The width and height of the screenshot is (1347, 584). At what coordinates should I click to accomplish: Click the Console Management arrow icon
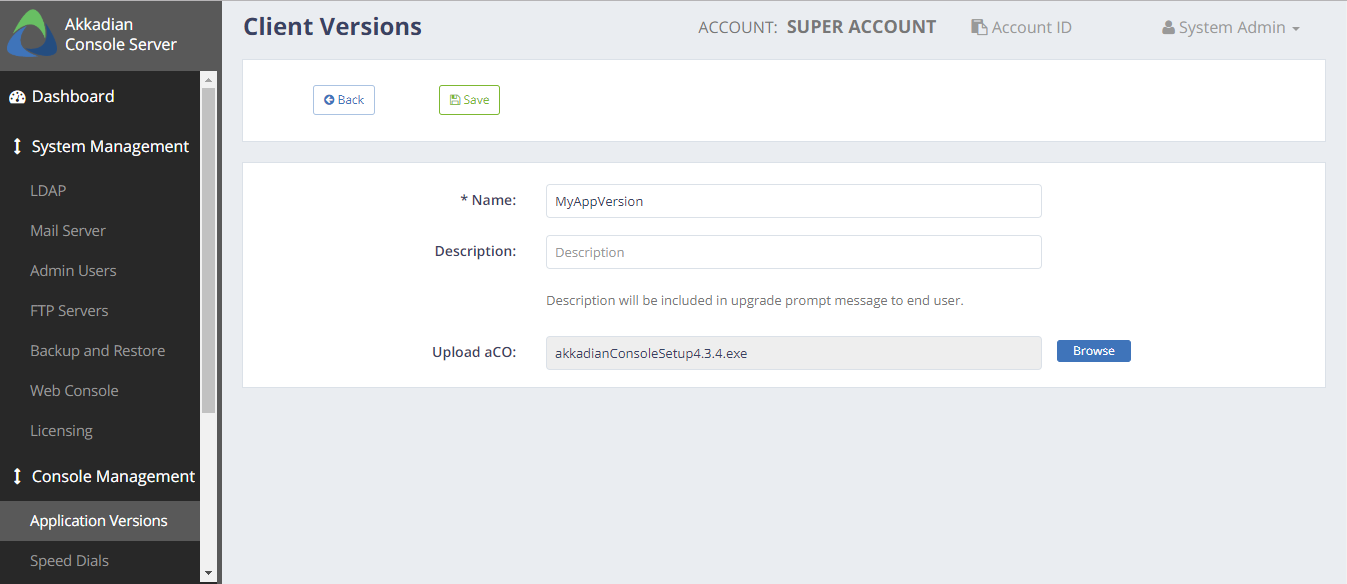[17, 477]
